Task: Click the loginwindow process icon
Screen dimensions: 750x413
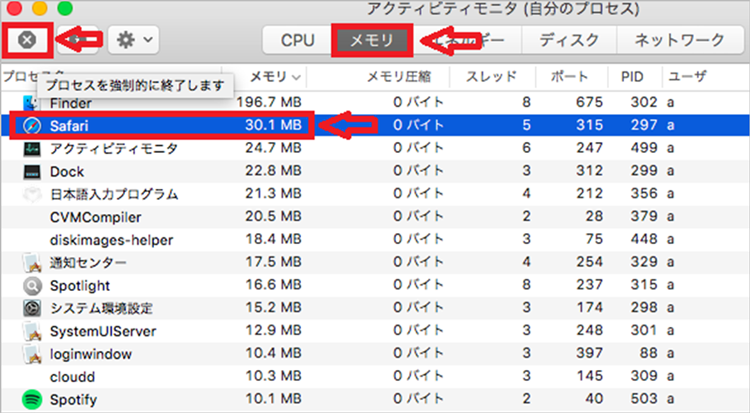Action: pos(32,354)
